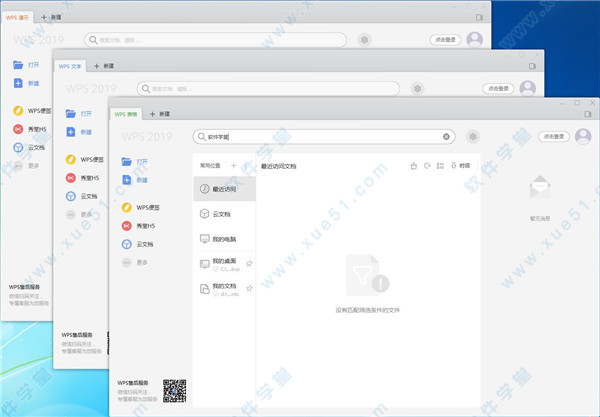
Task: Open the 打开 folder in WPS 文字 window
Action: (78, 114)
